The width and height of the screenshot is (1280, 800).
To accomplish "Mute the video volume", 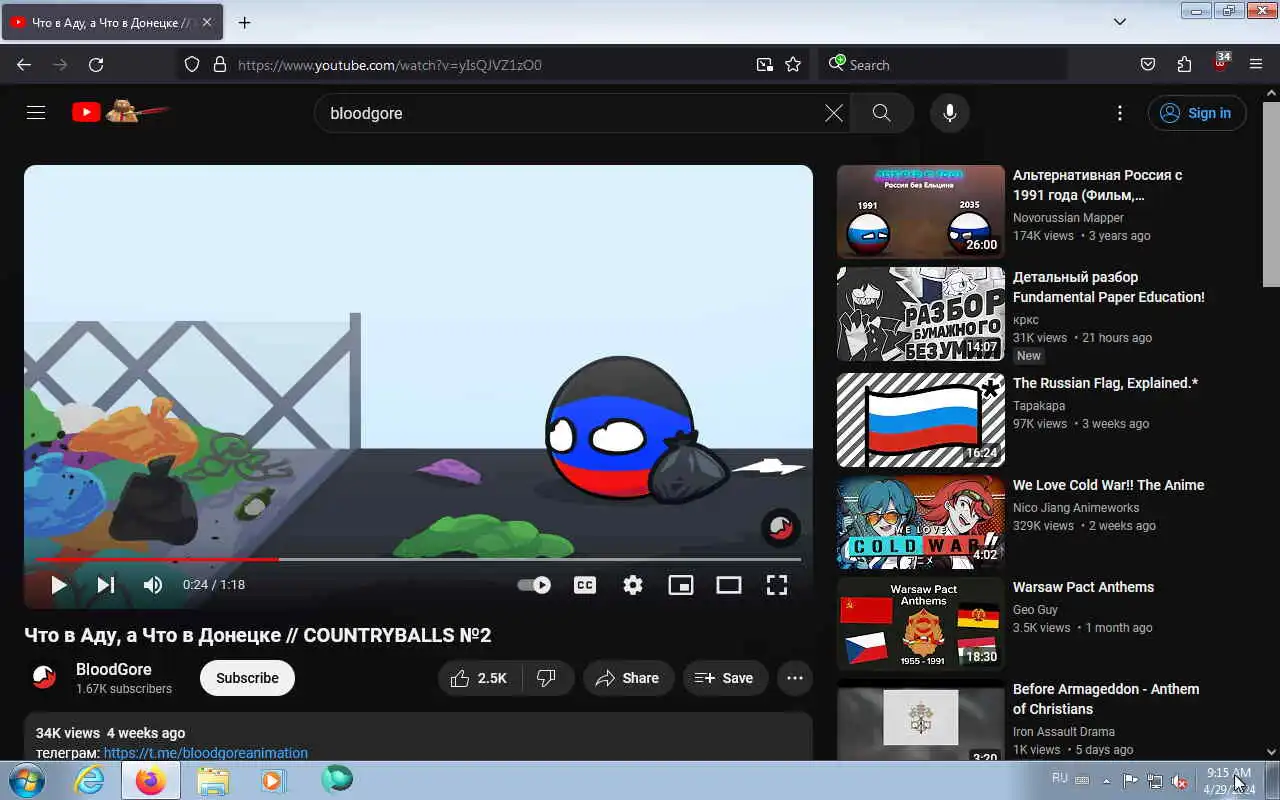I will (x=153, y=585).
